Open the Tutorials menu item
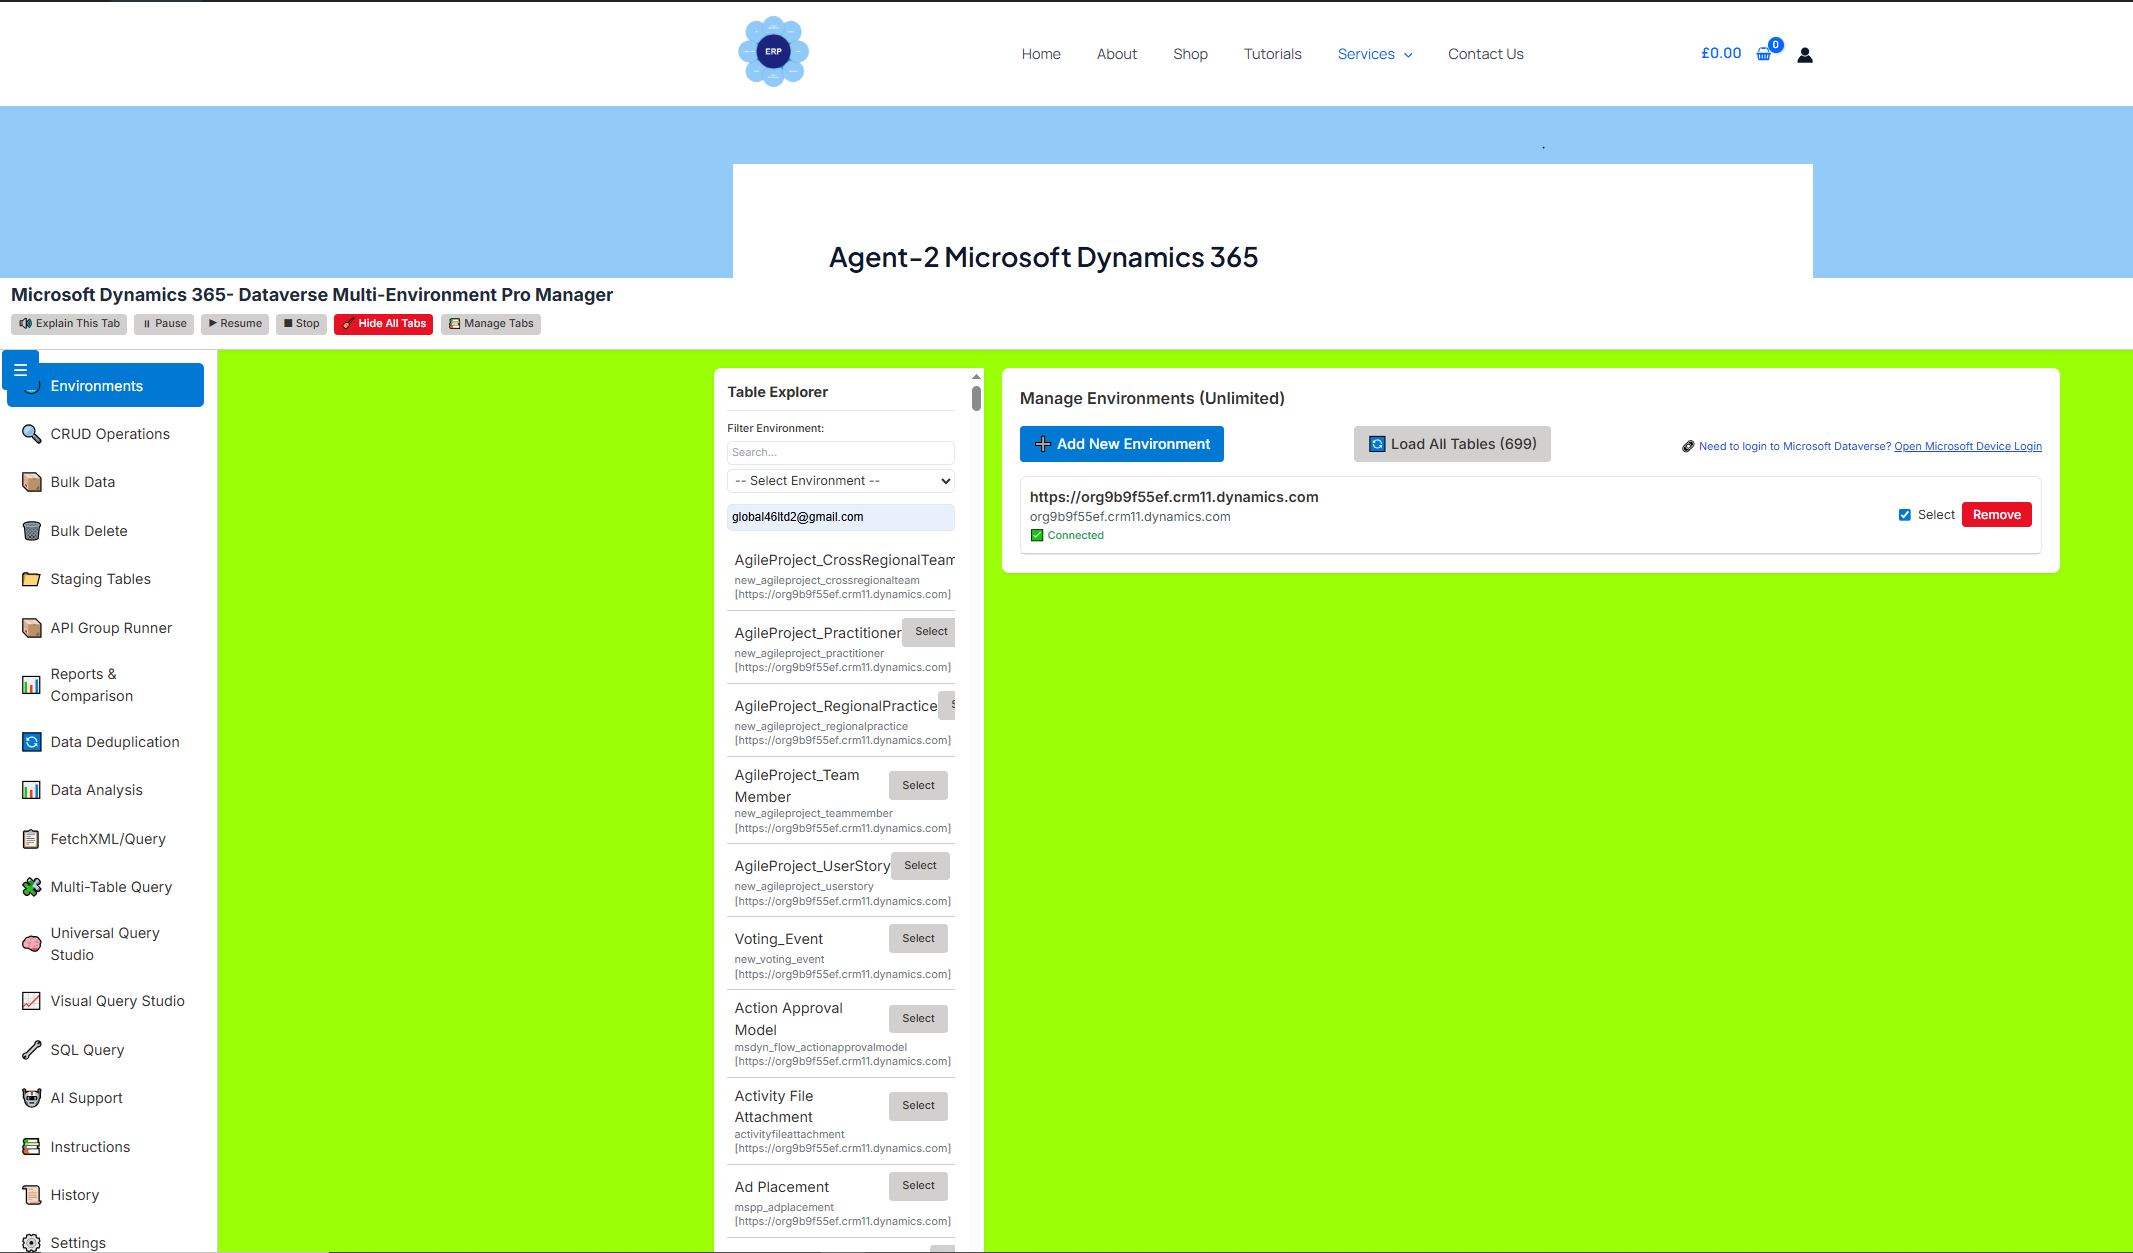The height and width of the screenshot is (1253, 2133). click(x=1272, y=54)
